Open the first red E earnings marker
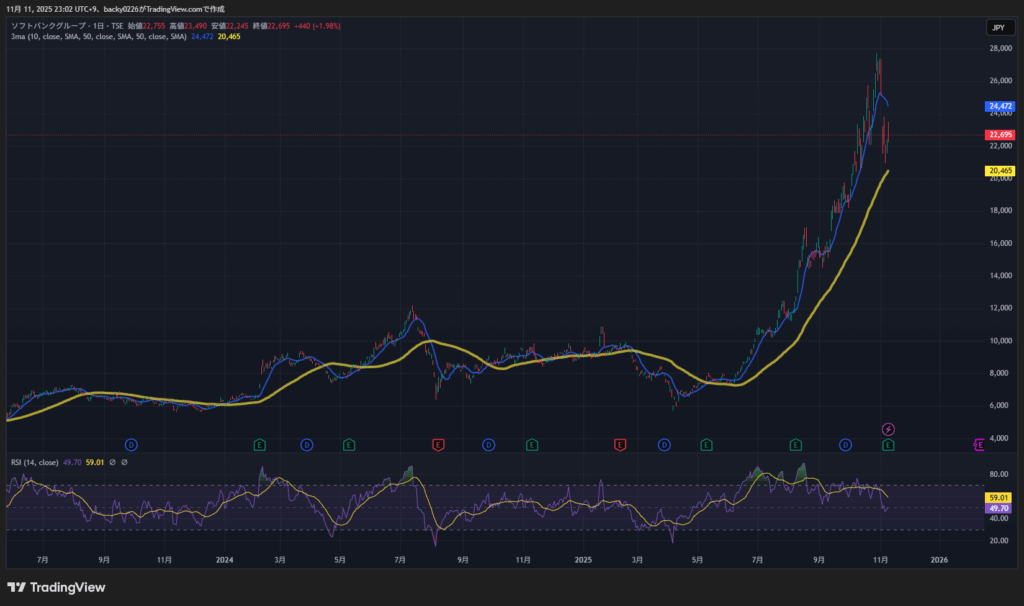Screen dimensions: 1024x606 tap(437, 444)
